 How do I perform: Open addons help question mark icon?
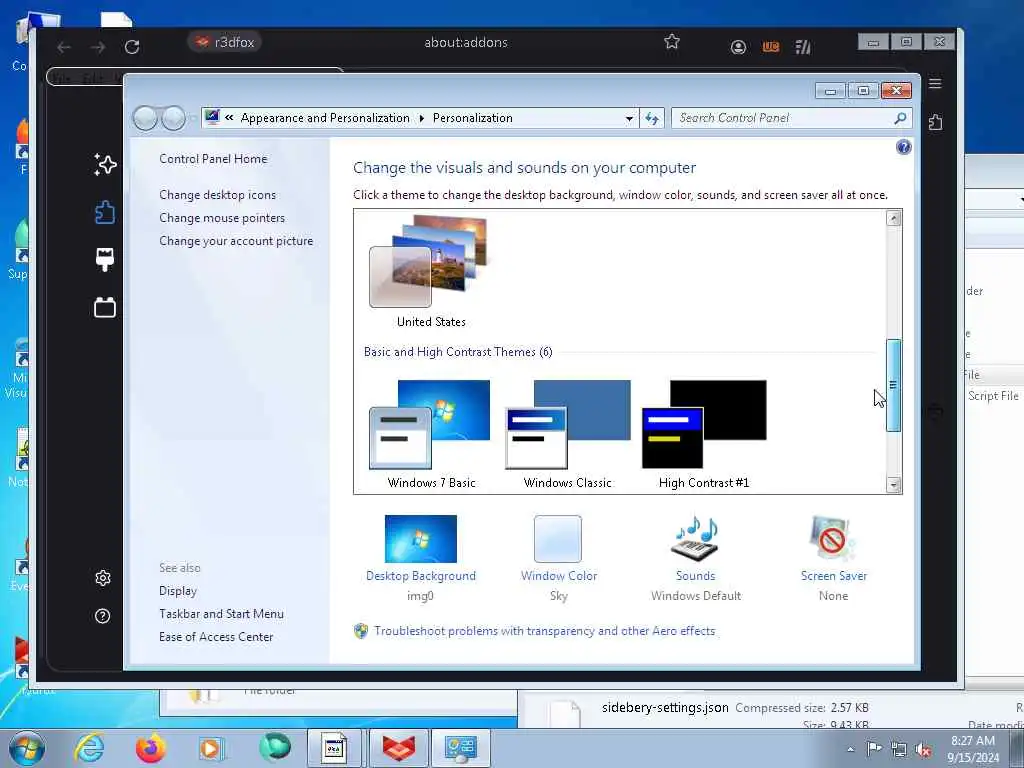(103, 616)
